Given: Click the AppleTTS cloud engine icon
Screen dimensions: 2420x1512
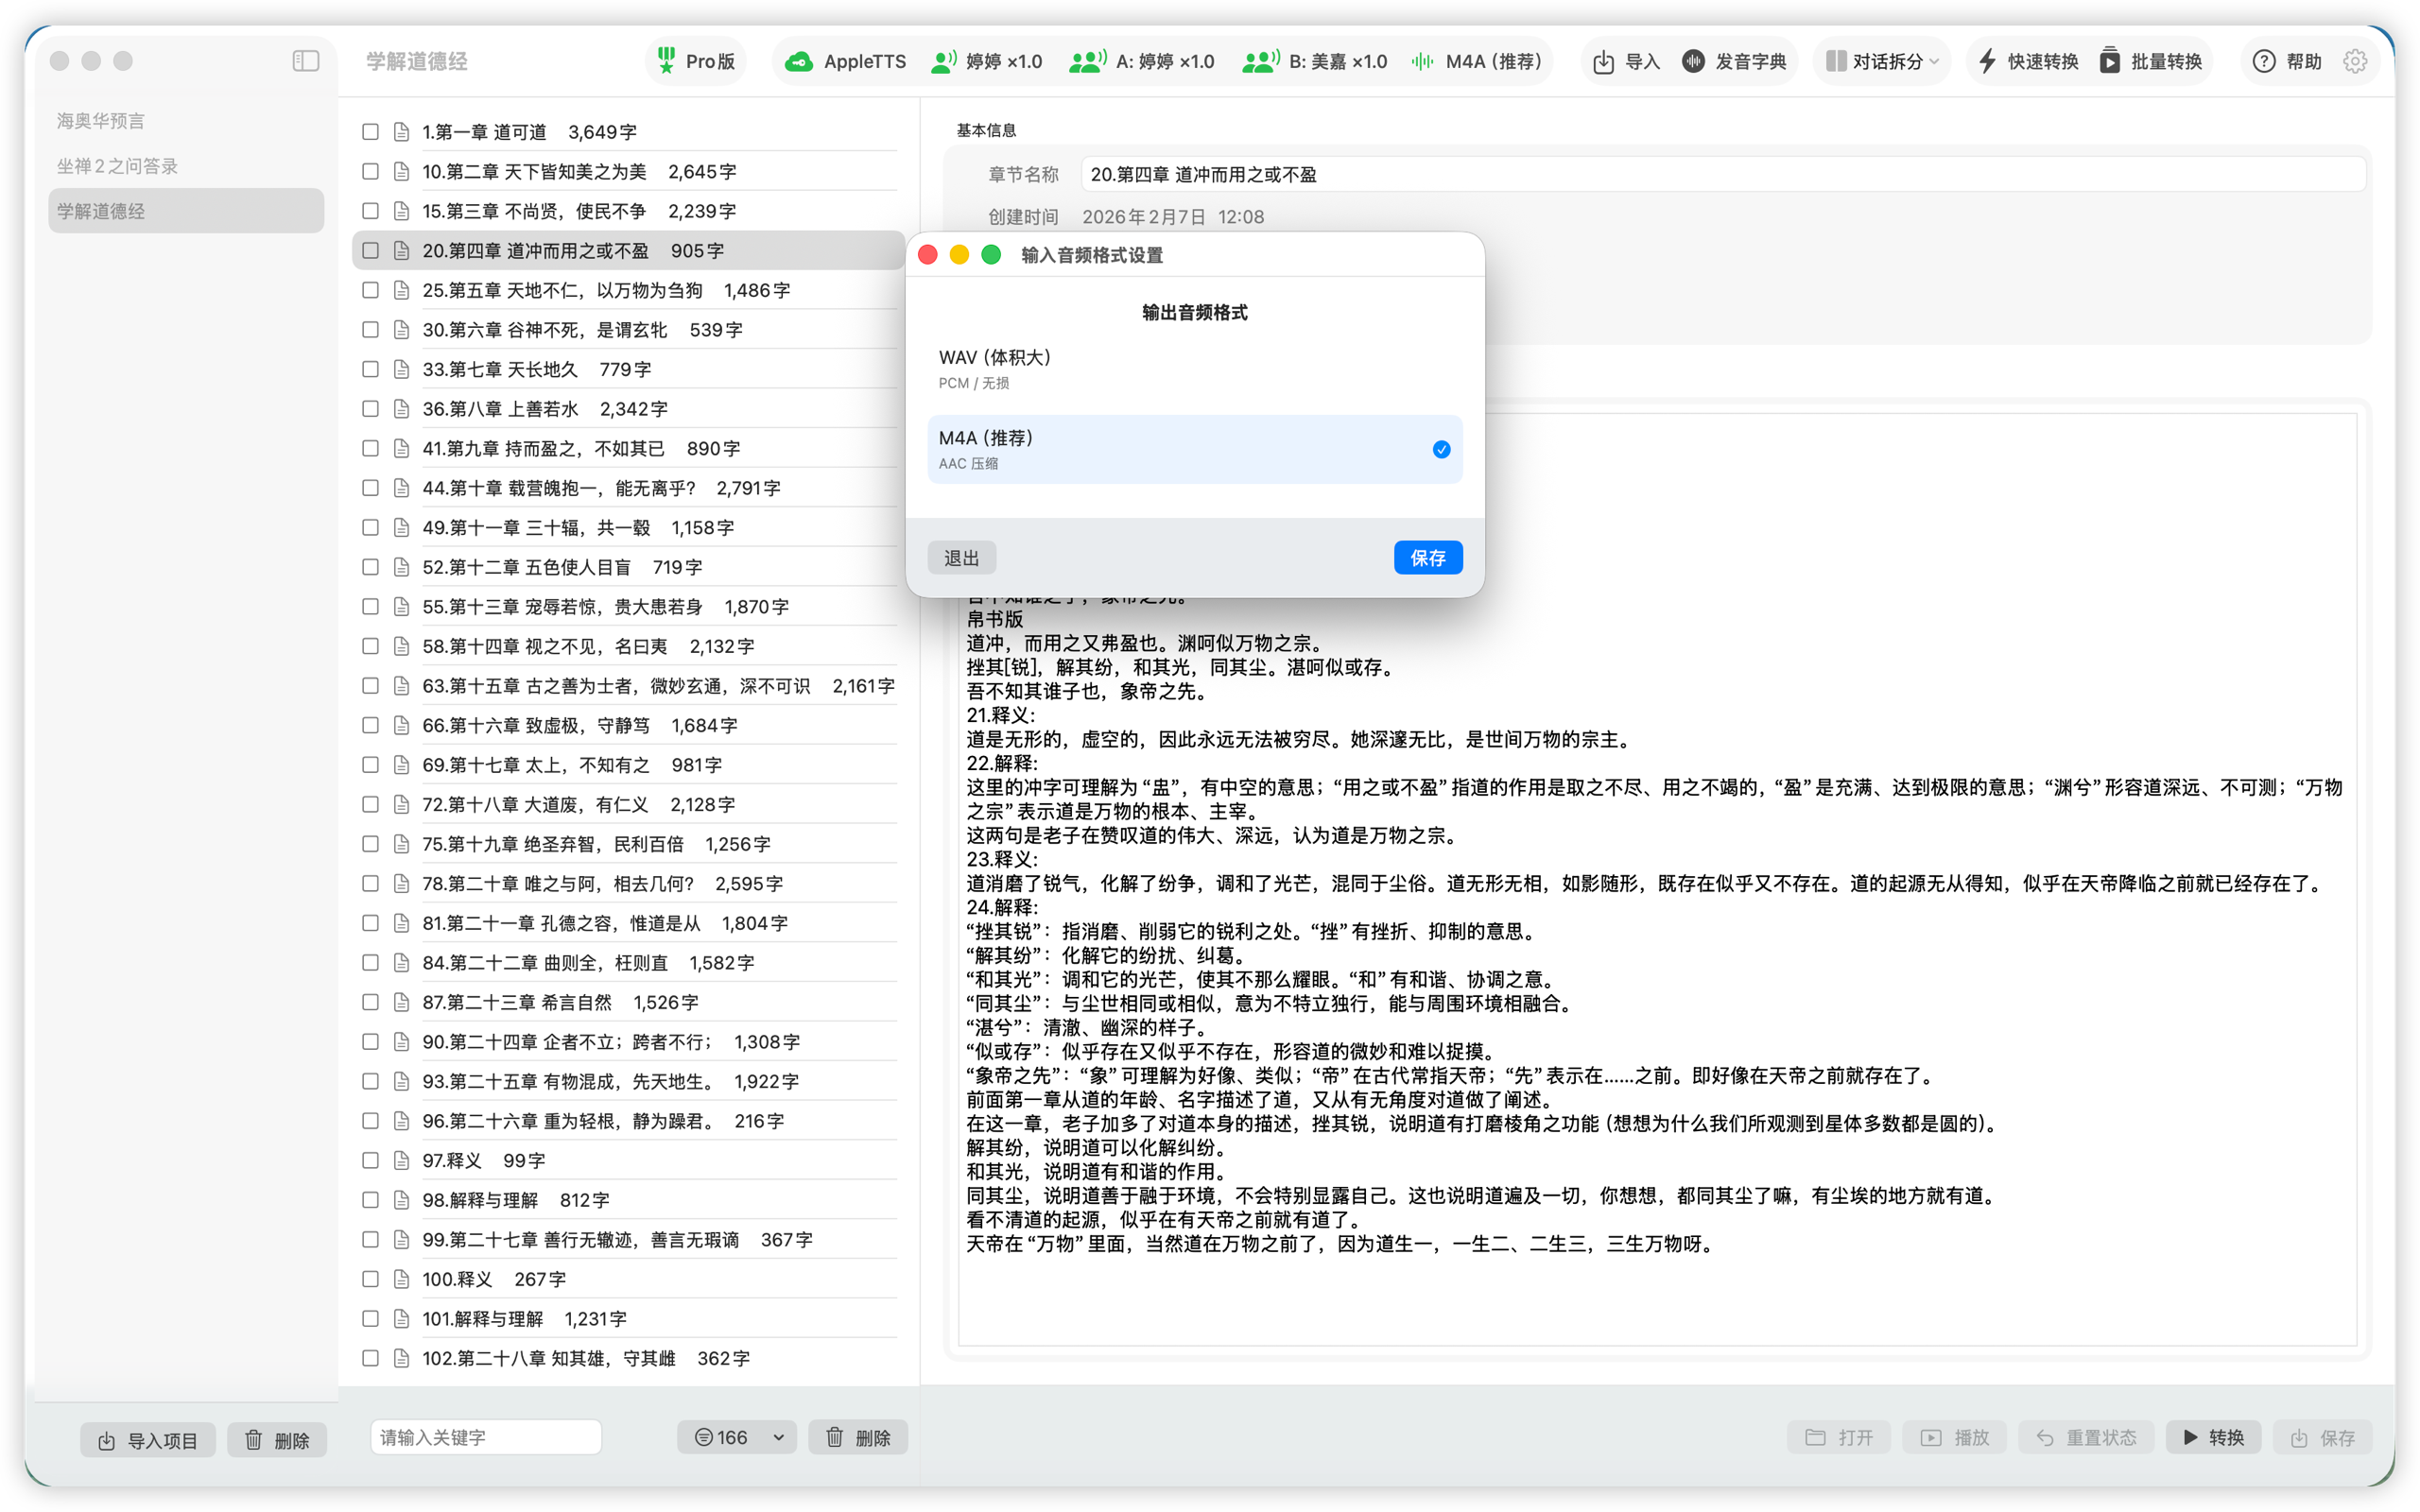Looking at the screenshot, I should (799, 62).
